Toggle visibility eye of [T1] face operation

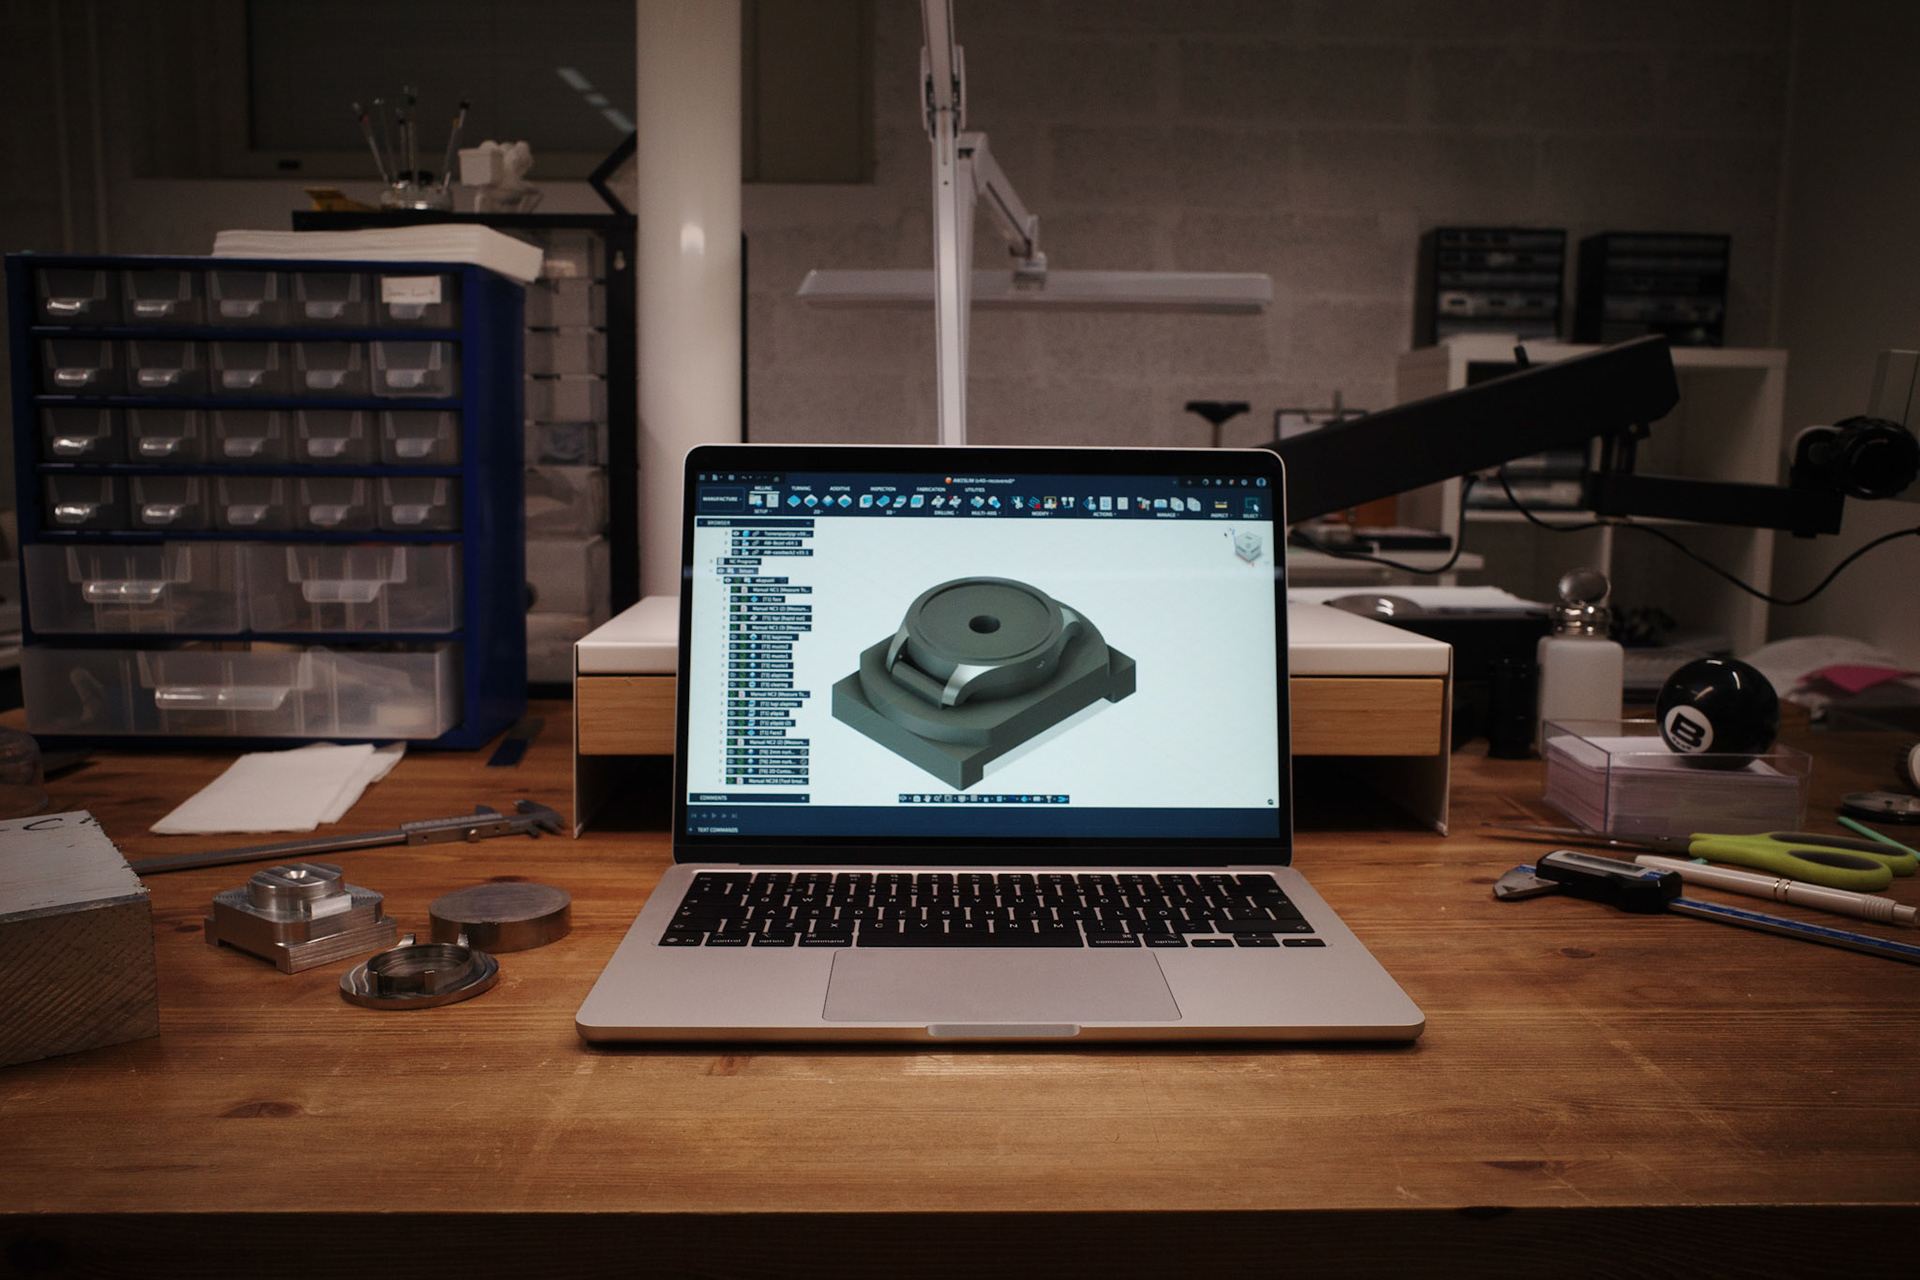pos(735,599)
